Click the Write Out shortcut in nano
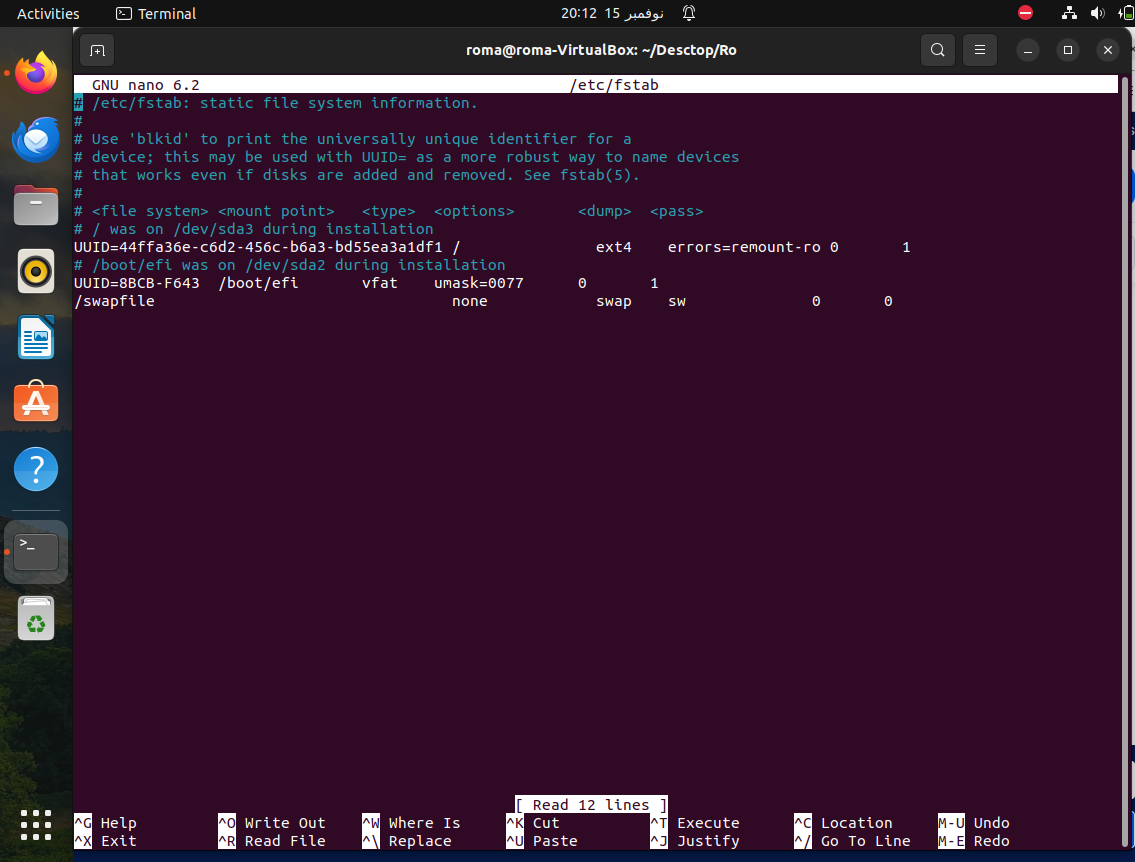 (271, 822)
